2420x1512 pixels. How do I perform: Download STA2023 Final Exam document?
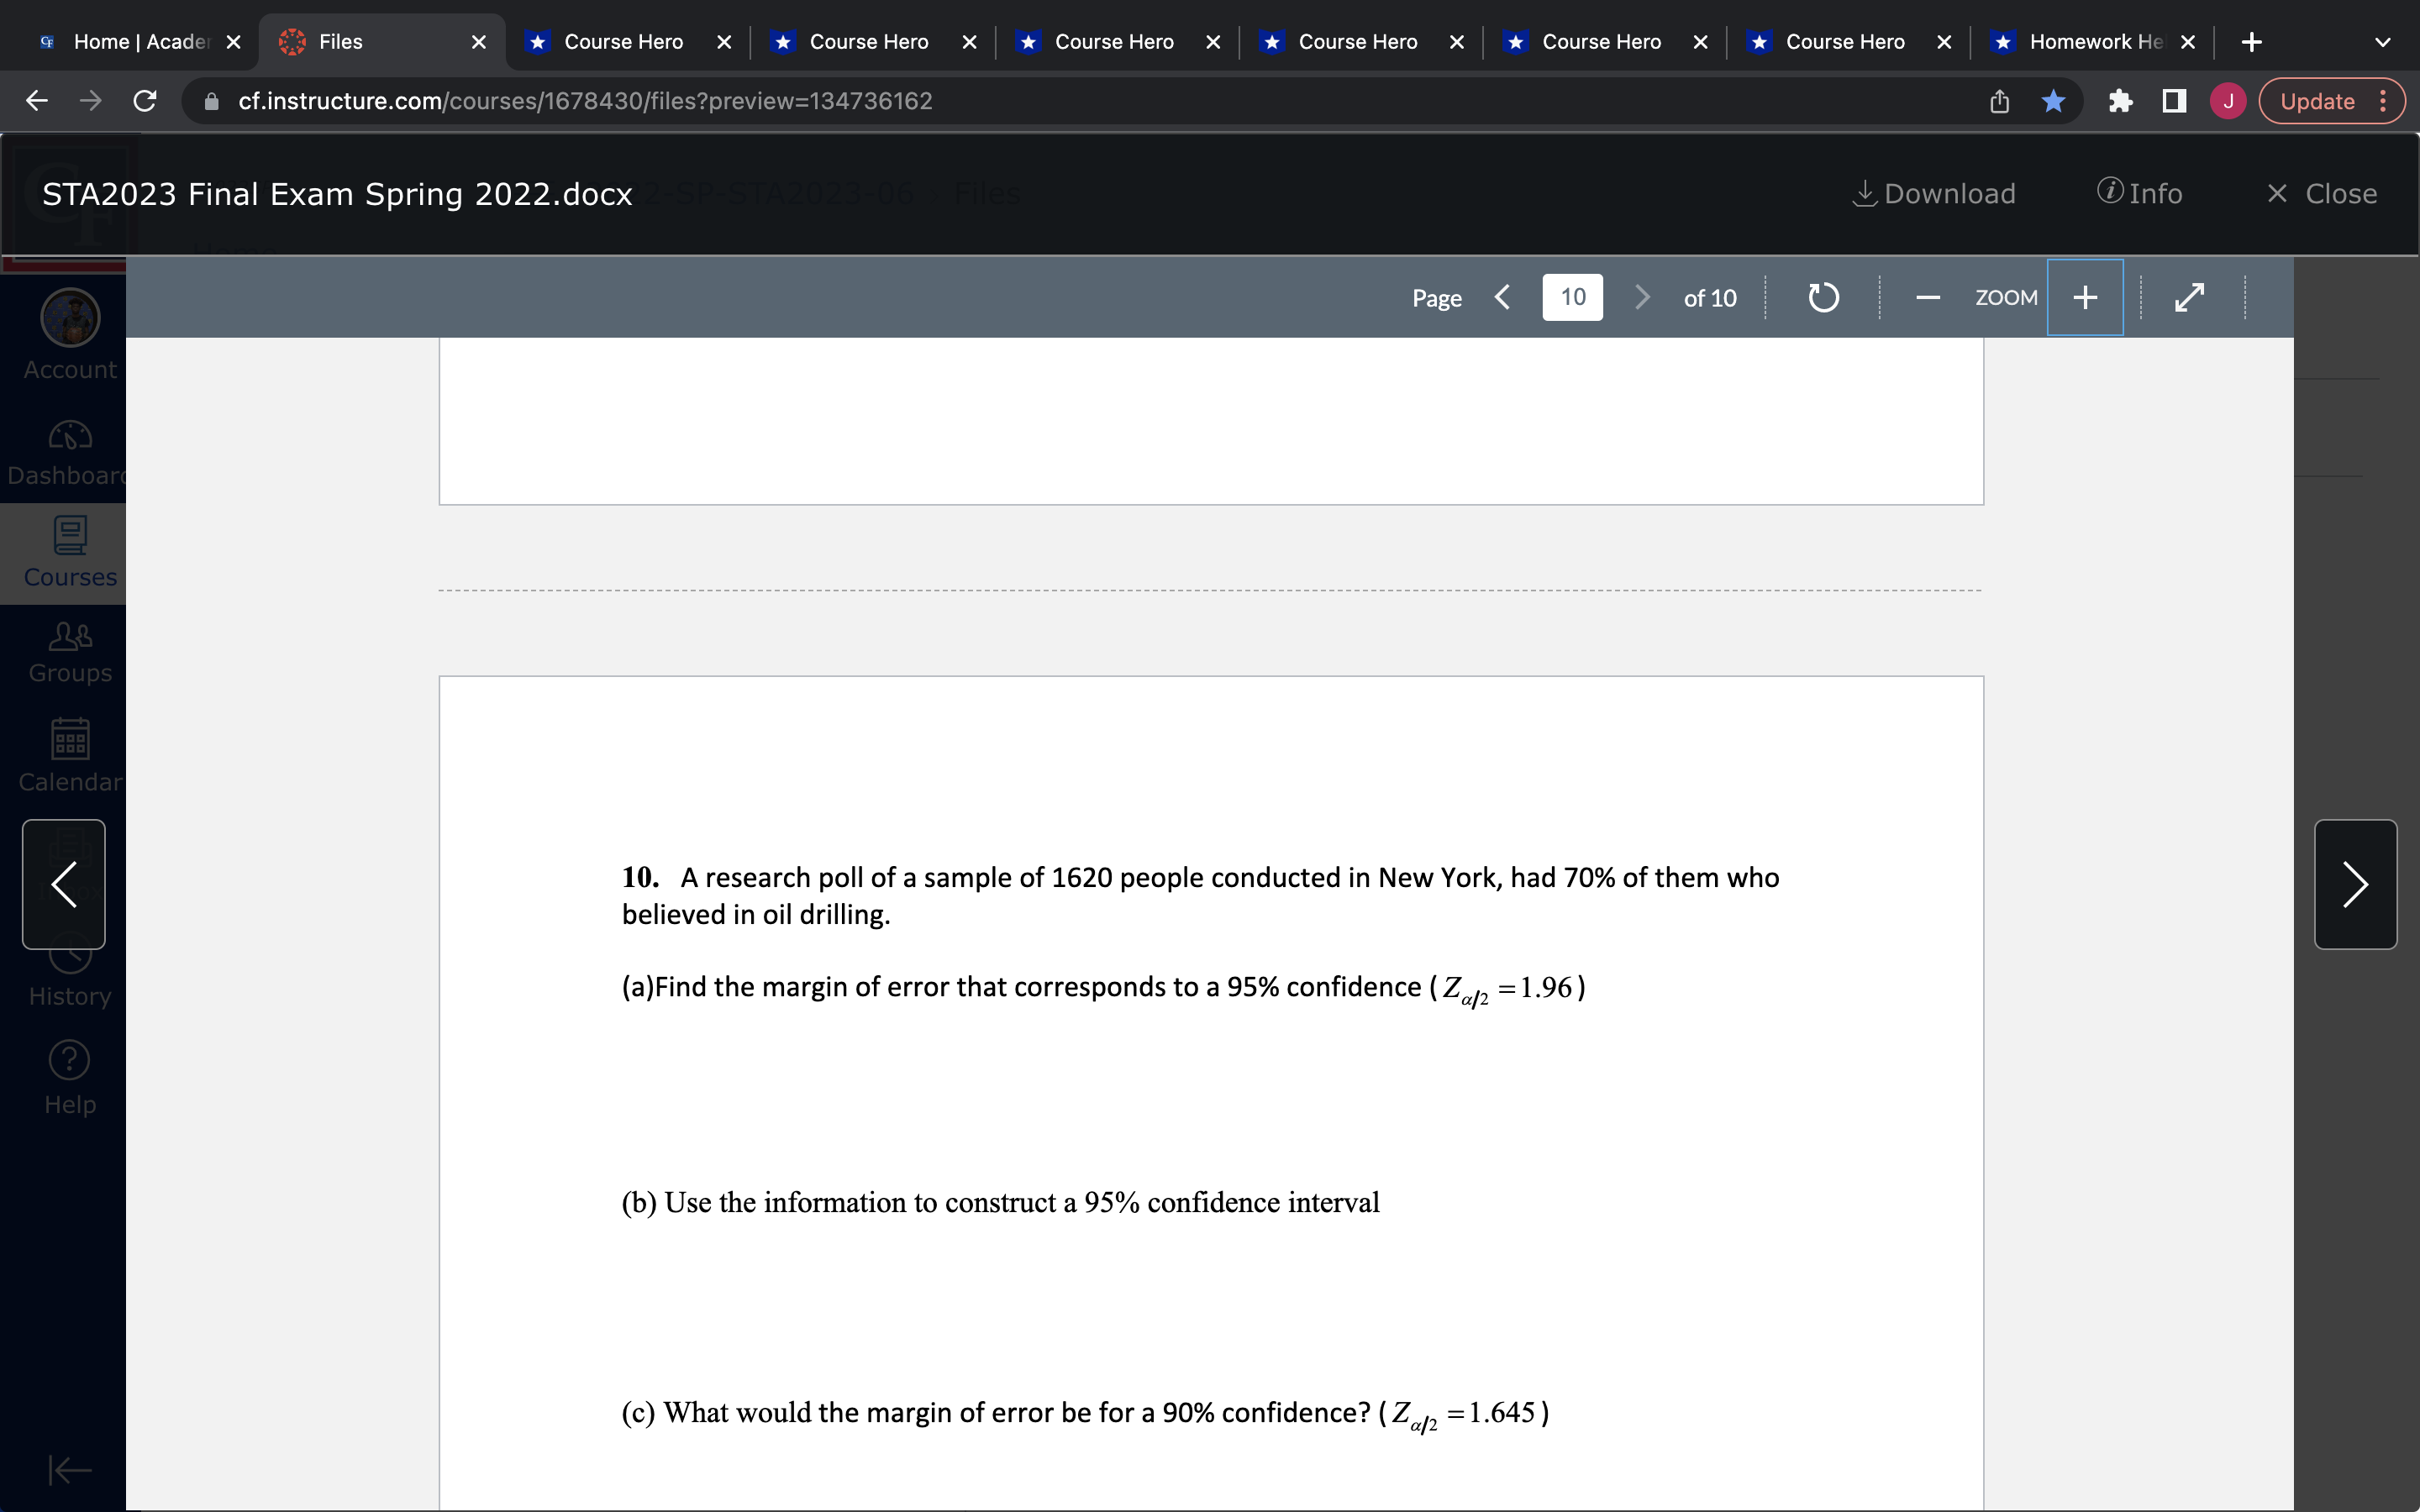click(x=1934, y=193)
